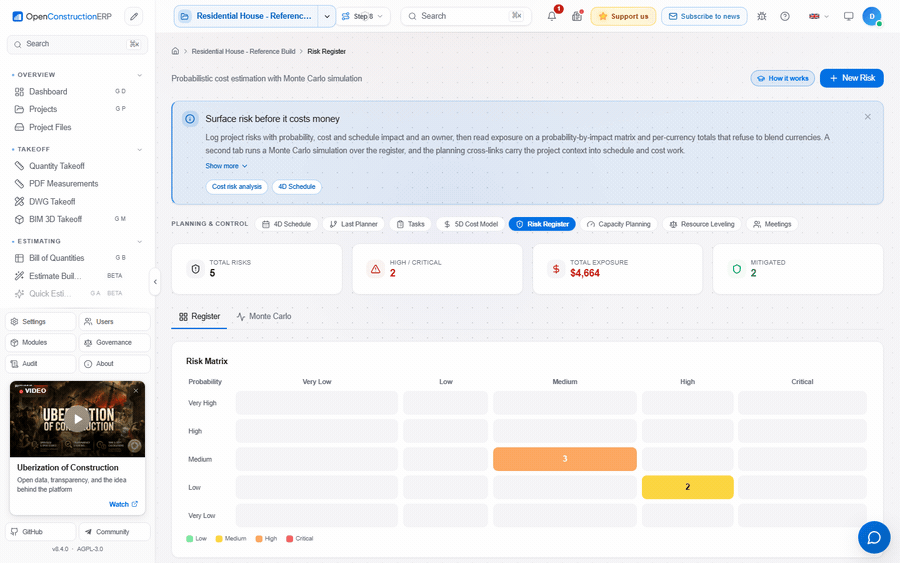Image resolution: width=900 pixels, height=563 pixels.
Task: Select the Register sub-tab
Action: click(x=199, y=317)
